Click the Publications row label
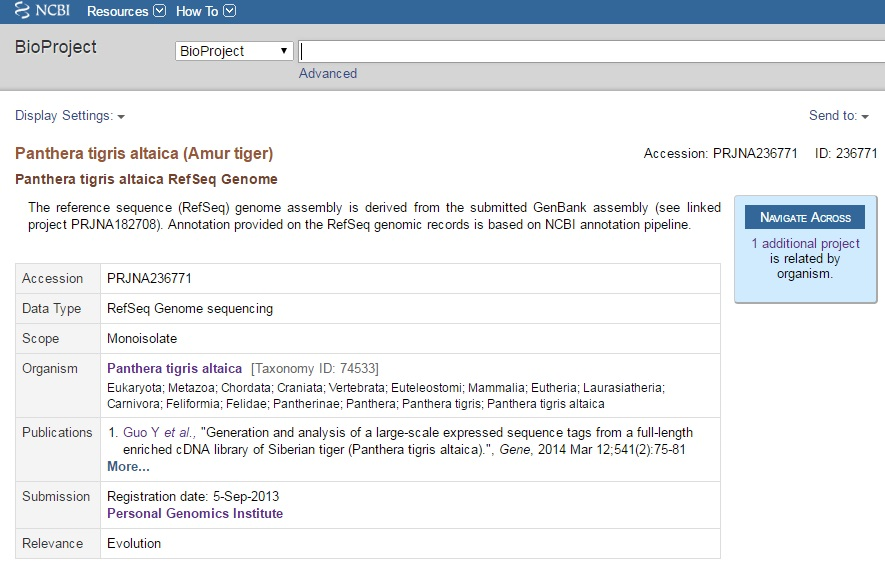885x570 pixels. (x=57, y=433)
